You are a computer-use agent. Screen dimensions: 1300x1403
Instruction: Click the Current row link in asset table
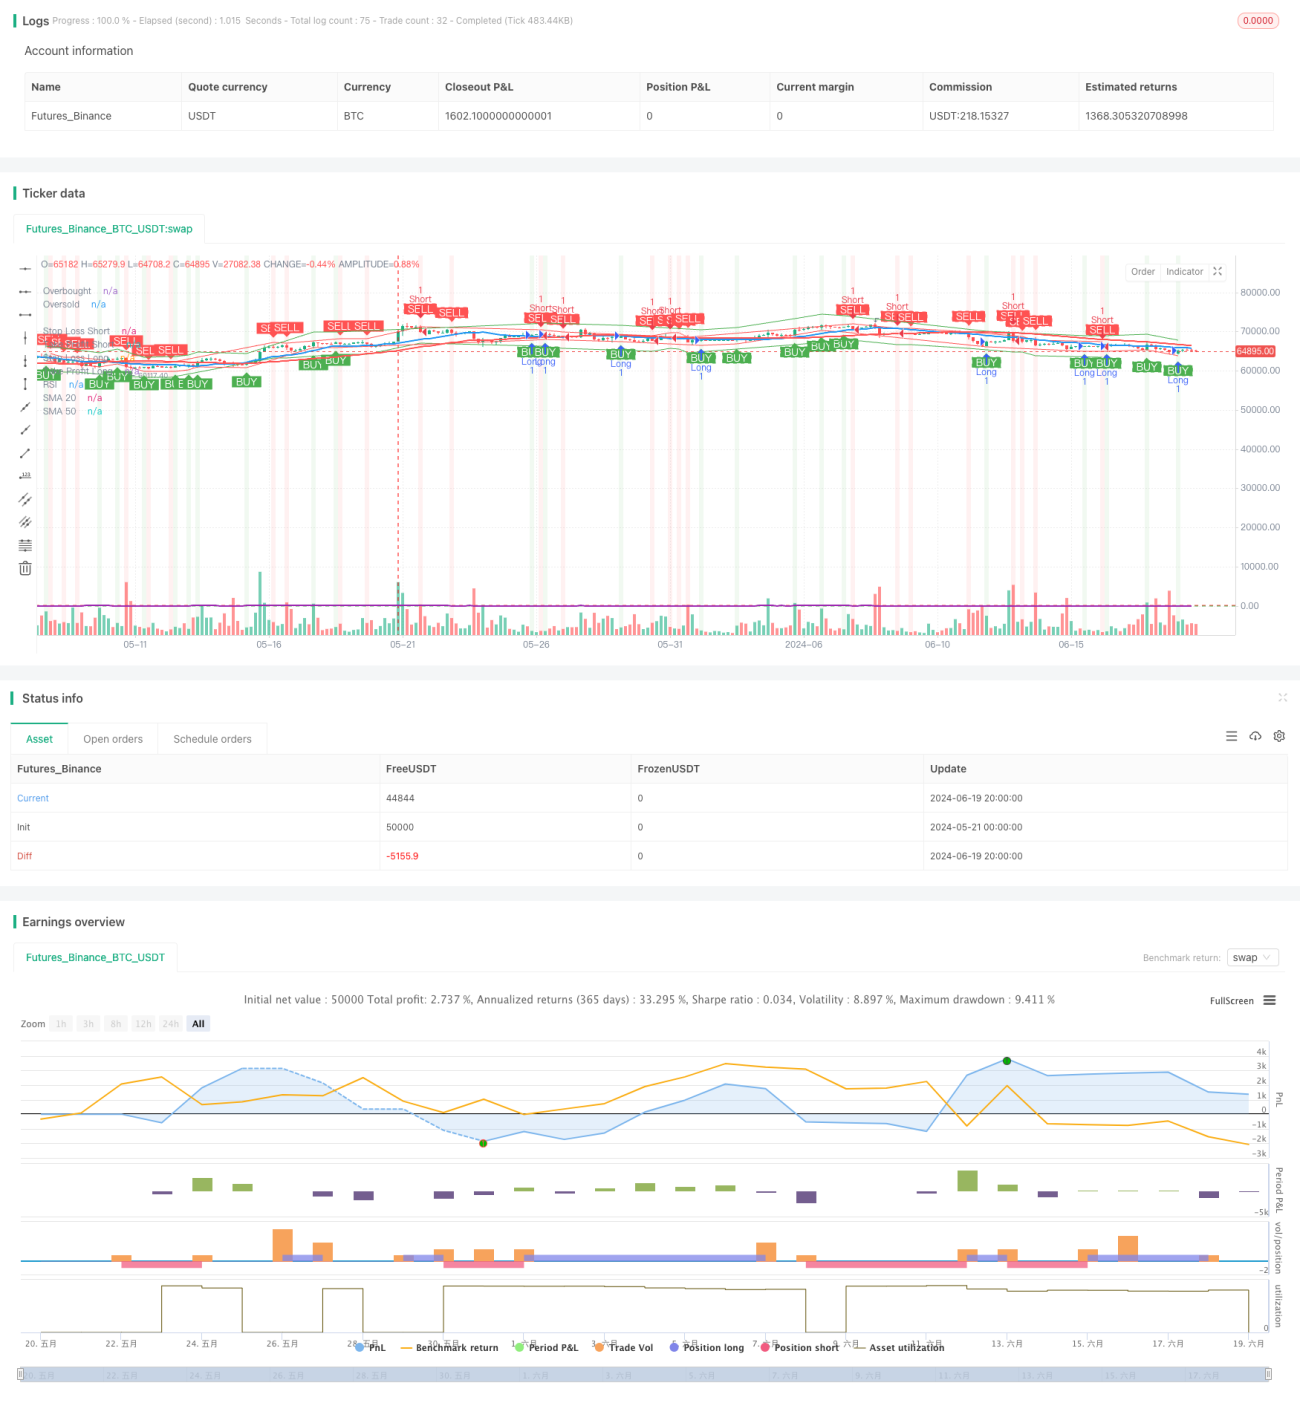pyautogui.click(x=33, y=798)
